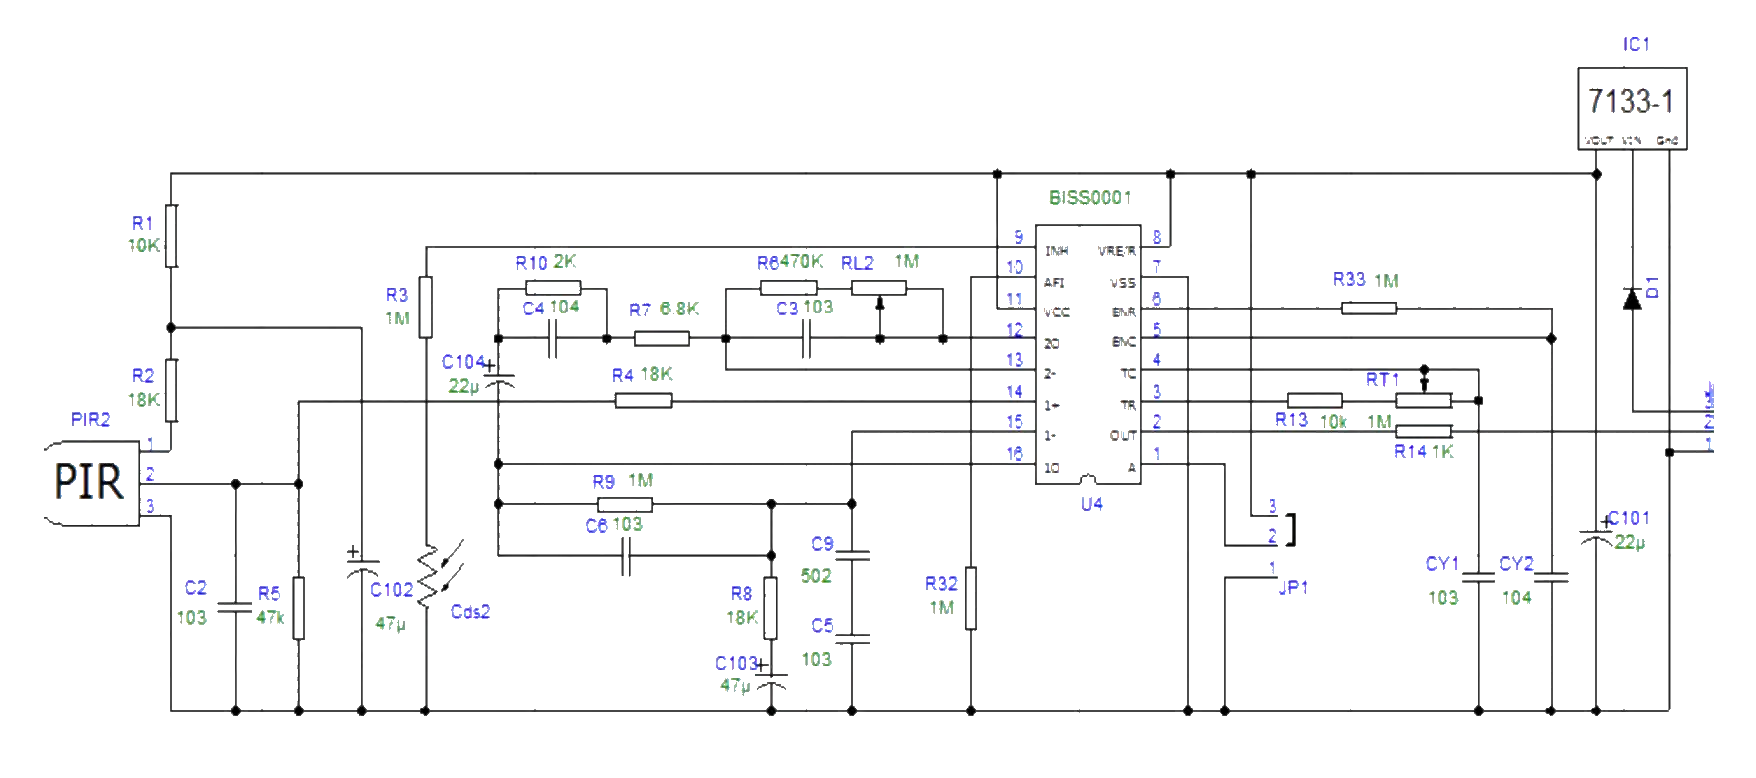Viewport: 1756px width, 778px height.
Task: Select the R2 18K resistor symbol
Action: [171, 390]
